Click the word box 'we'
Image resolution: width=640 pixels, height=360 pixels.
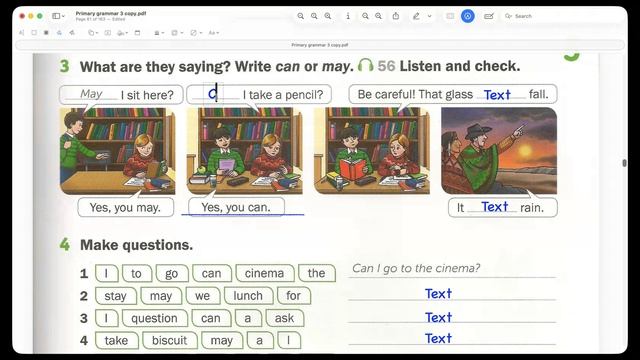pyautogui.click(x=202, y=296)
